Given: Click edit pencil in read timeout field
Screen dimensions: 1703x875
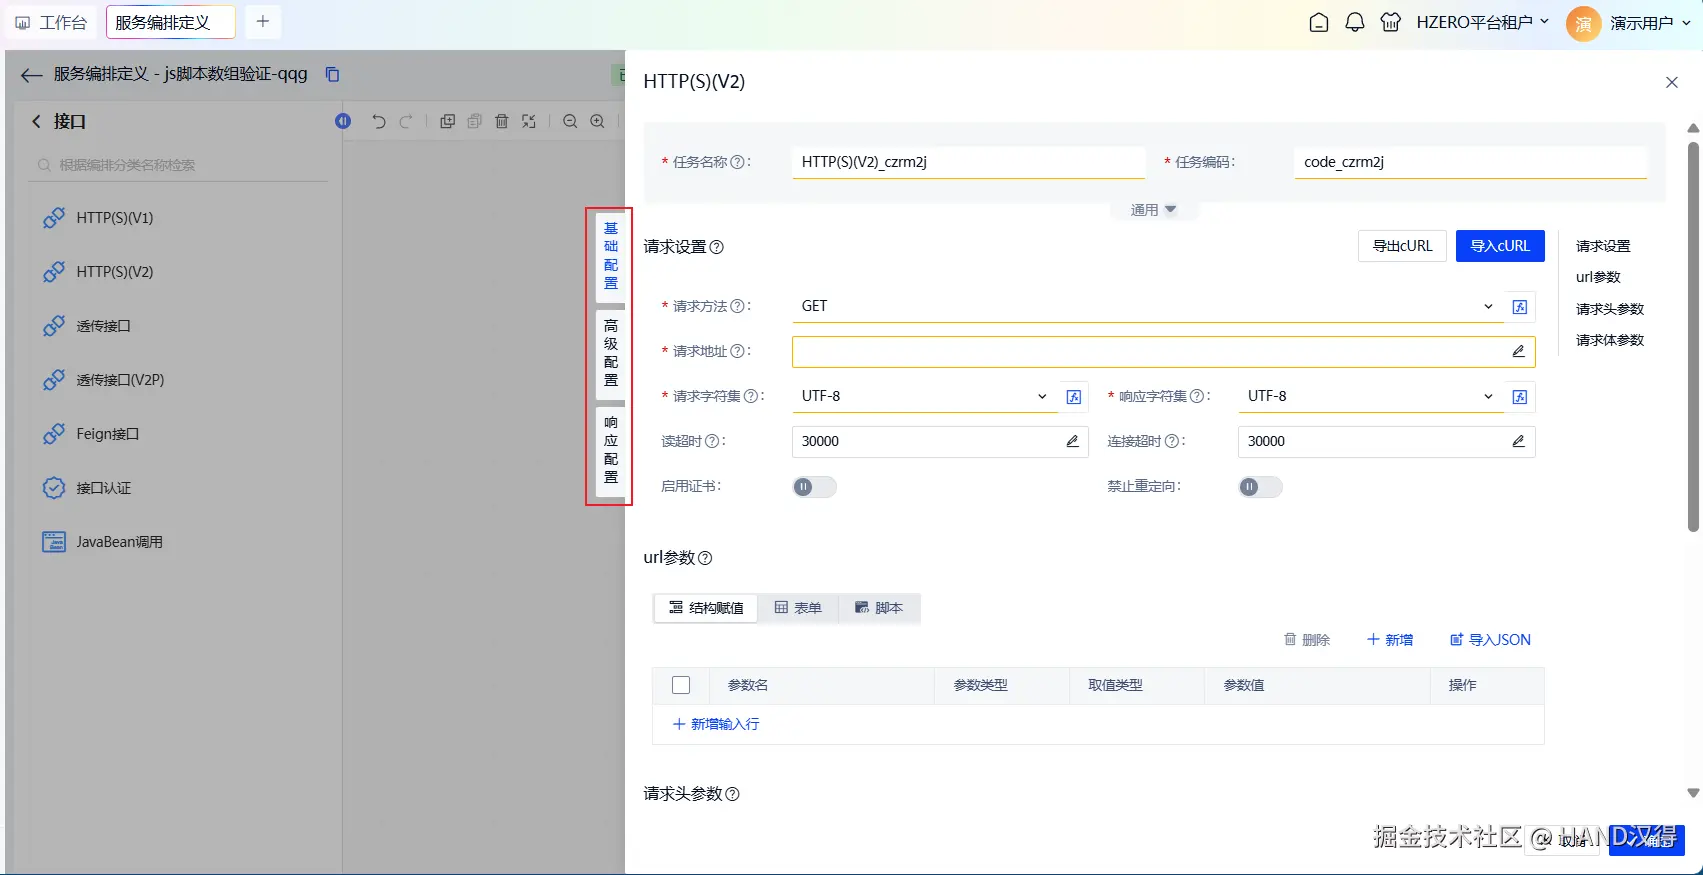Looking at the screenshot, I should [x=1072, y=441].
